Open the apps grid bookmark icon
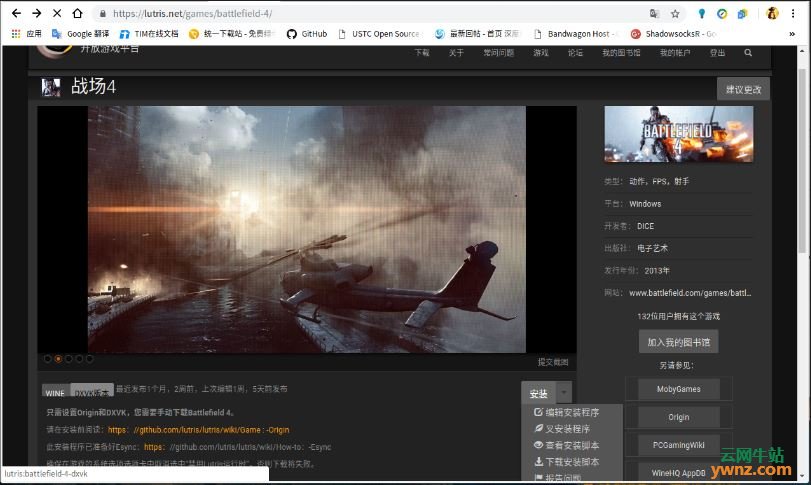This screenshot has width=811, height=485. [x=16, y=34]
